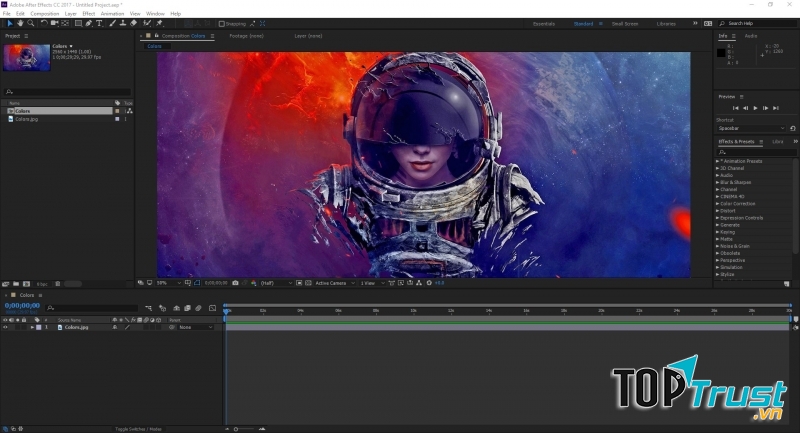
Task: Jump to the first frame in Preview
Action: (x=735, y=108)
